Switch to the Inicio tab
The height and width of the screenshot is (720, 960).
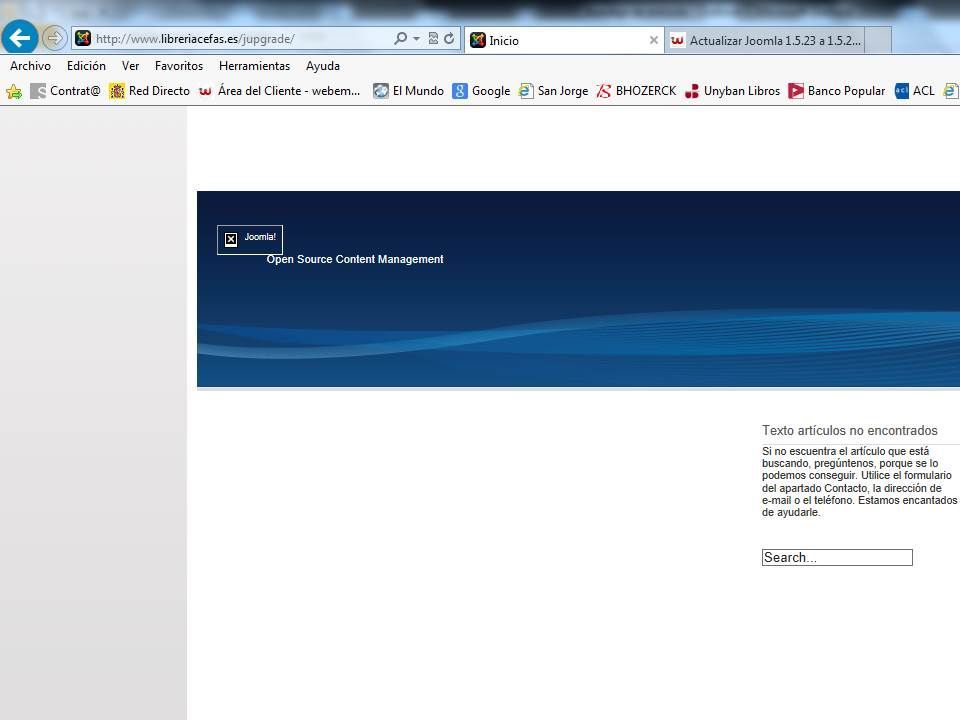click(x=564, y=40)
